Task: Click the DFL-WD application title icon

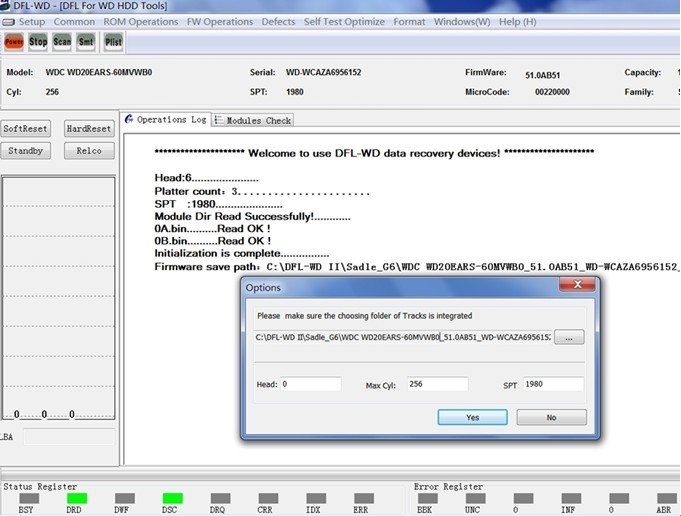Action: click(5, 6)
